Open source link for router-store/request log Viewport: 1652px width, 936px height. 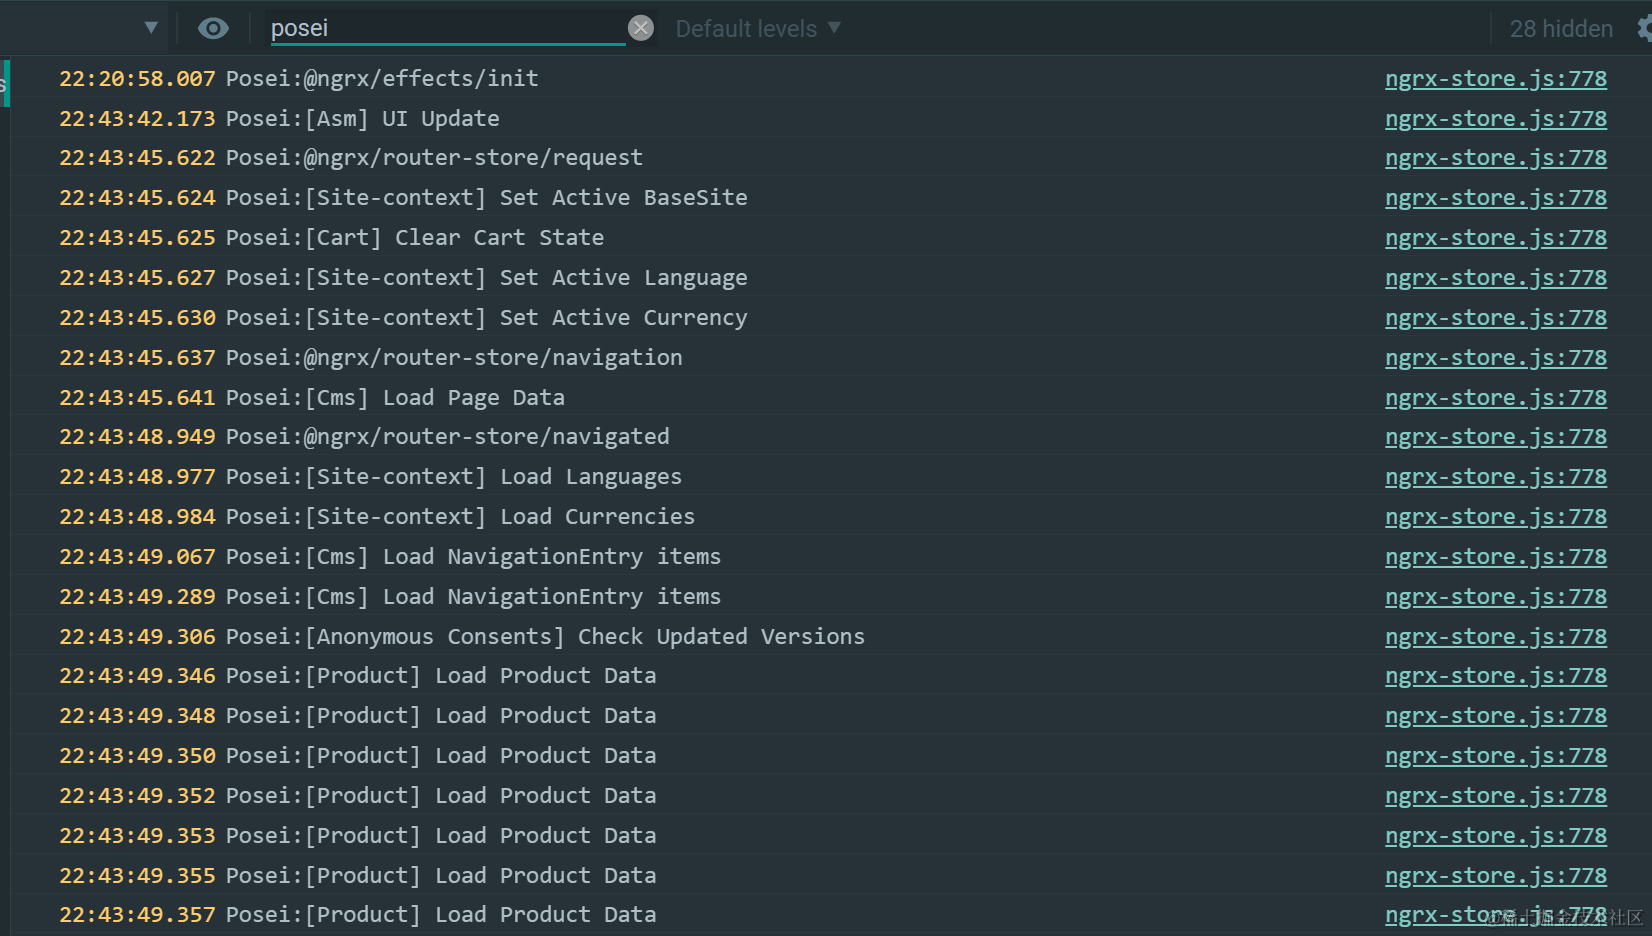1495,158
